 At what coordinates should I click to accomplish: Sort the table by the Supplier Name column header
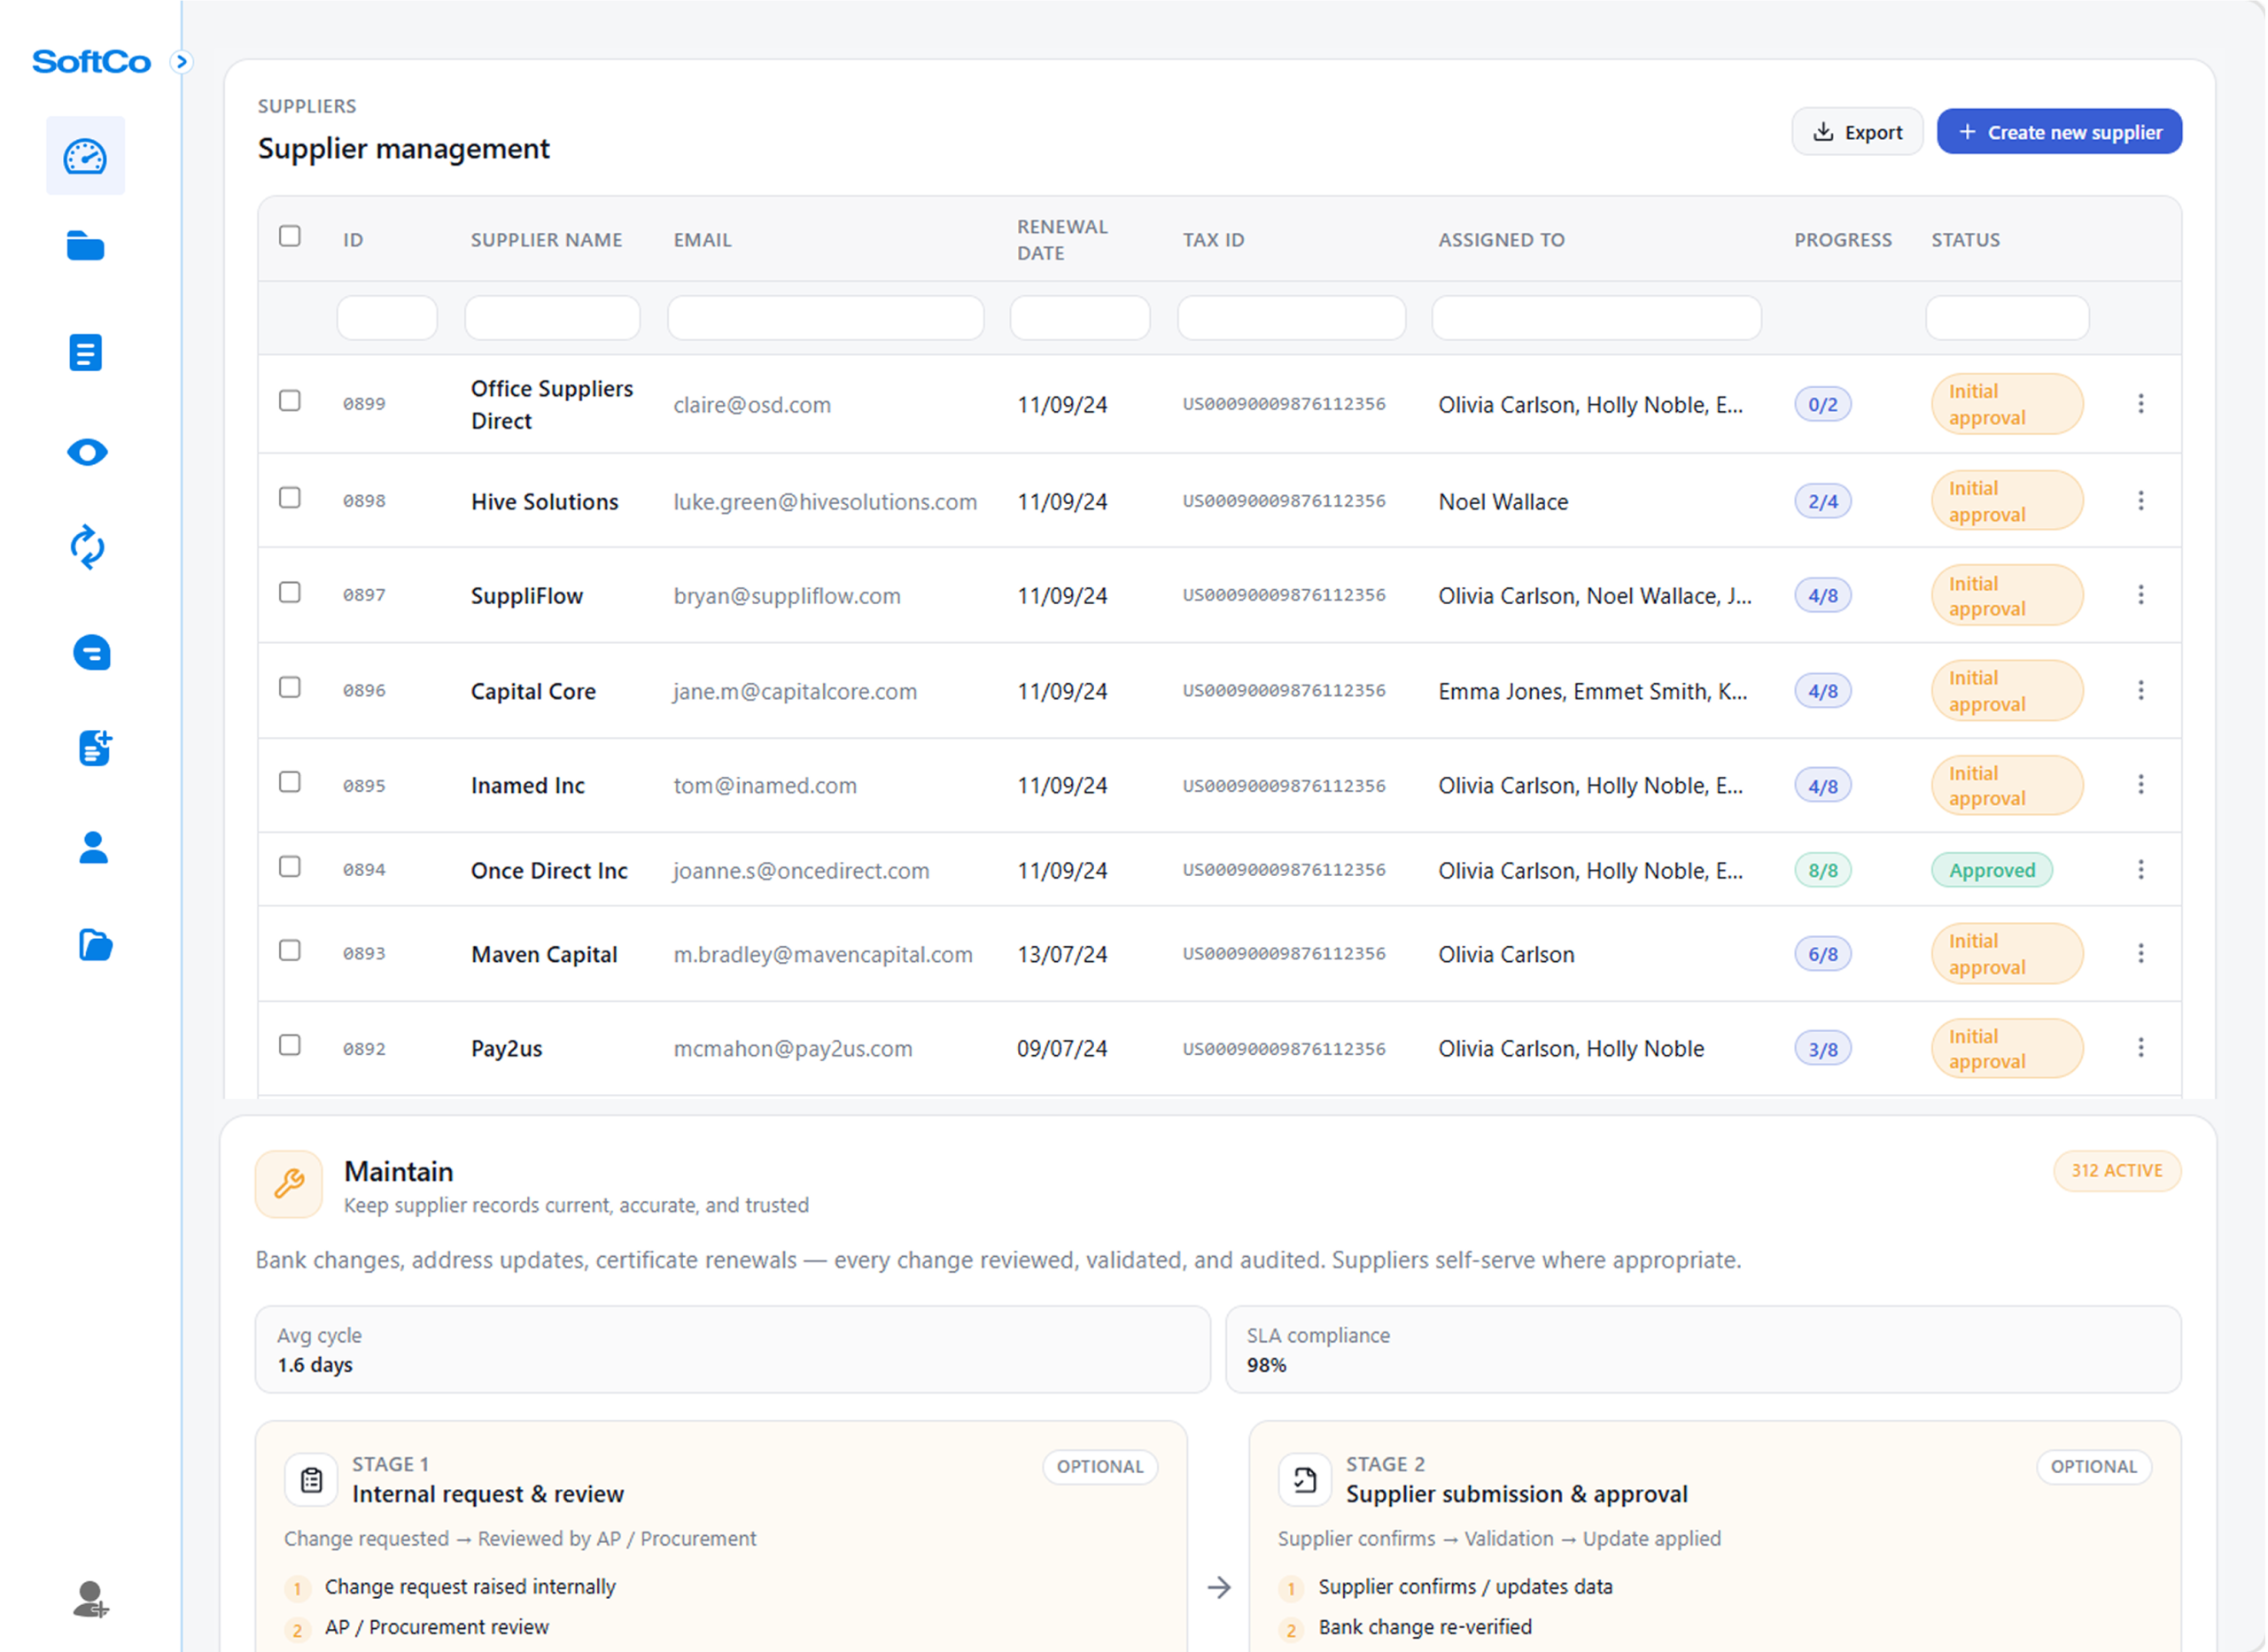click(x=546, y=240)
